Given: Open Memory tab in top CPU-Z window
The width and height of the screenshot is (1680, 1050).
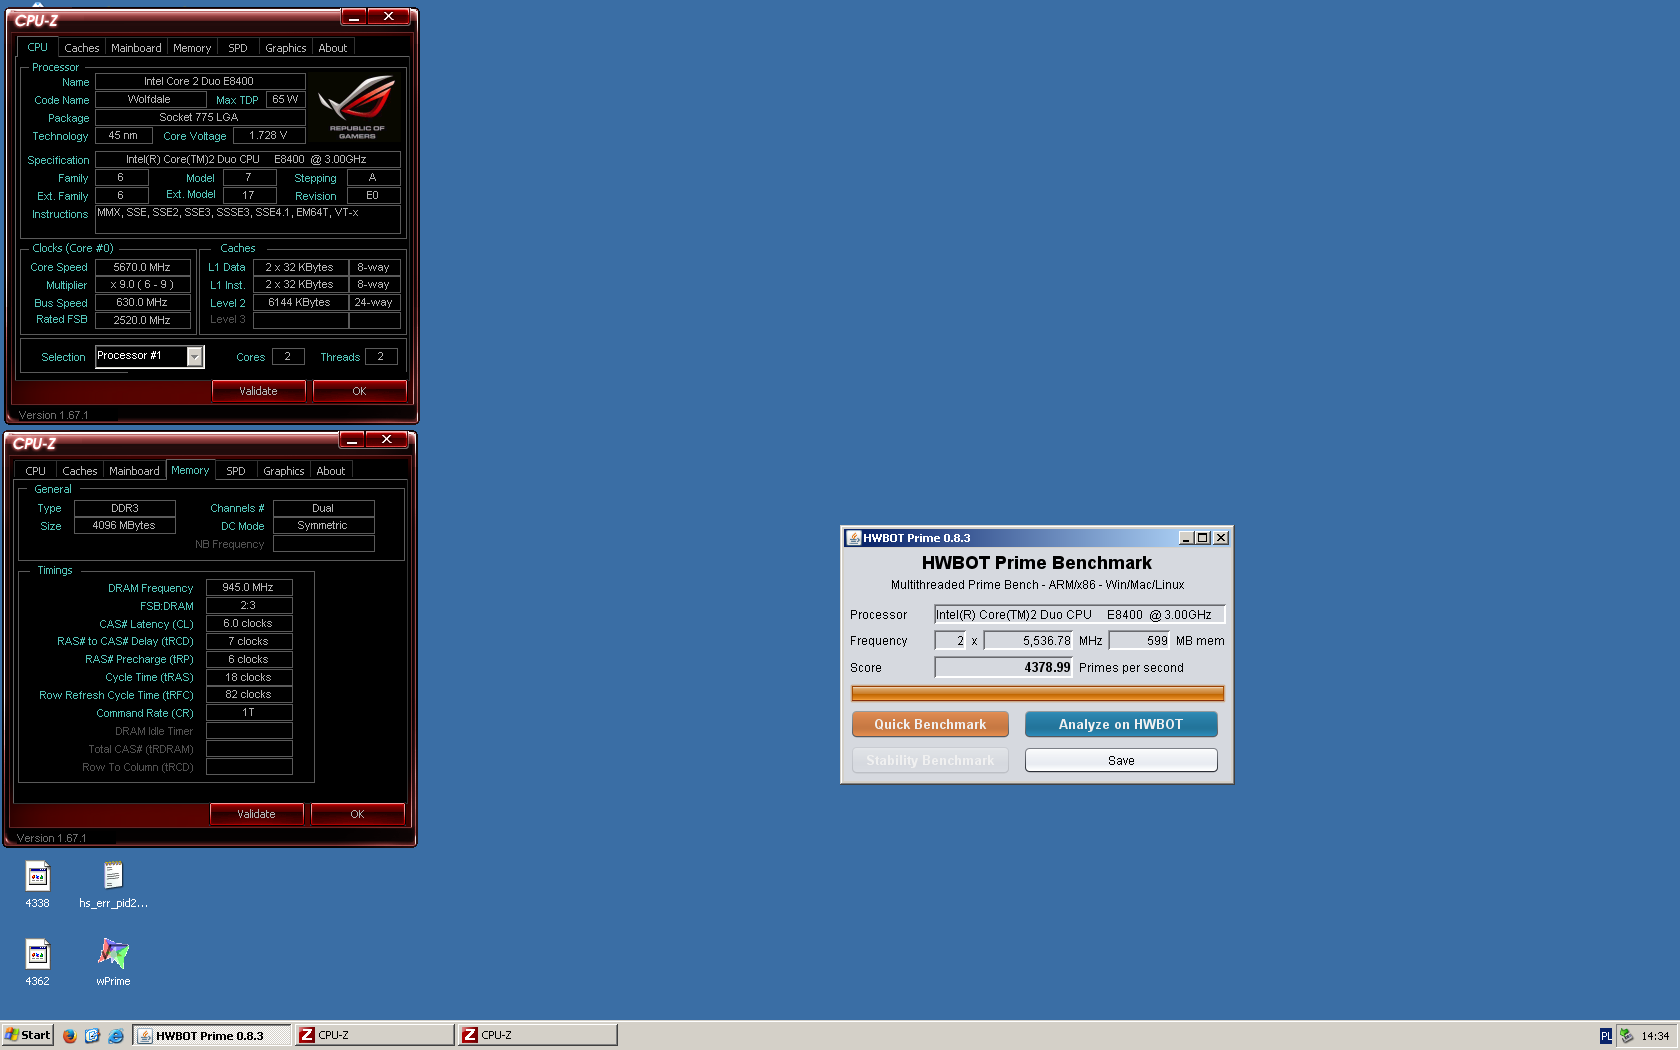Looking at the screenshot, I should click(x=192, y=48).
